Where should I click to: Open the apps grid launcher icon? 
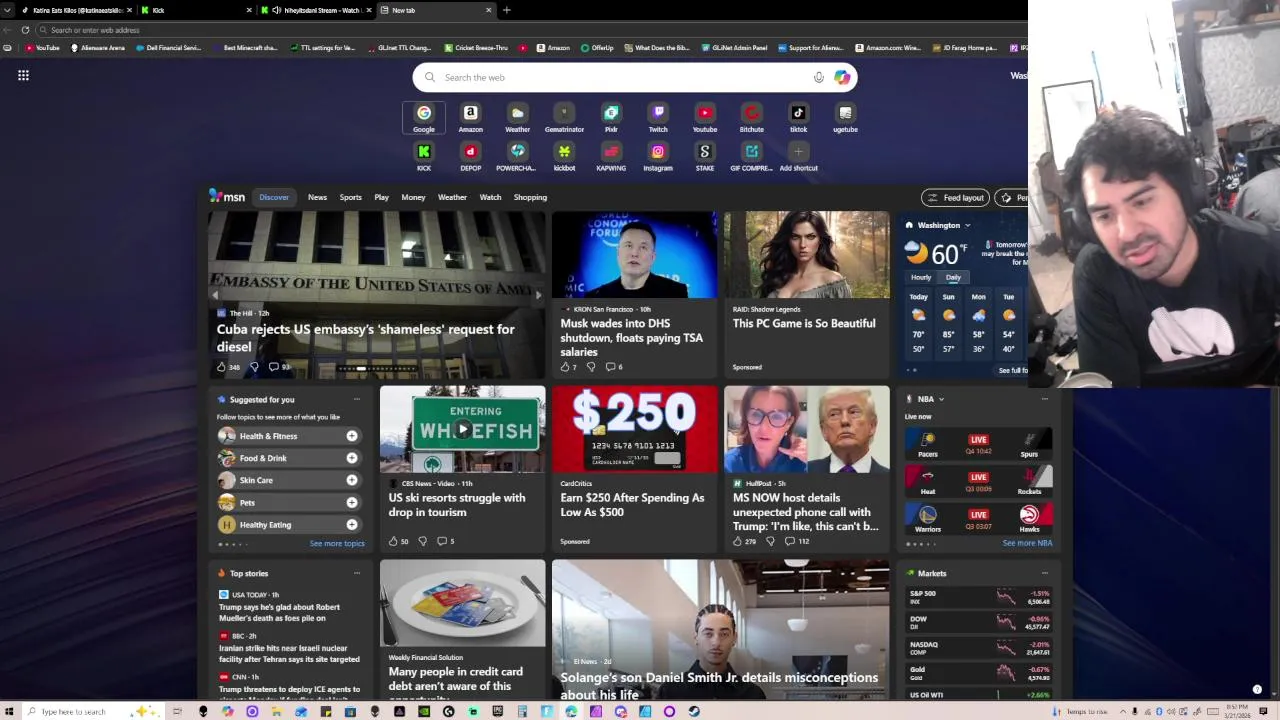tap(23, 75)
